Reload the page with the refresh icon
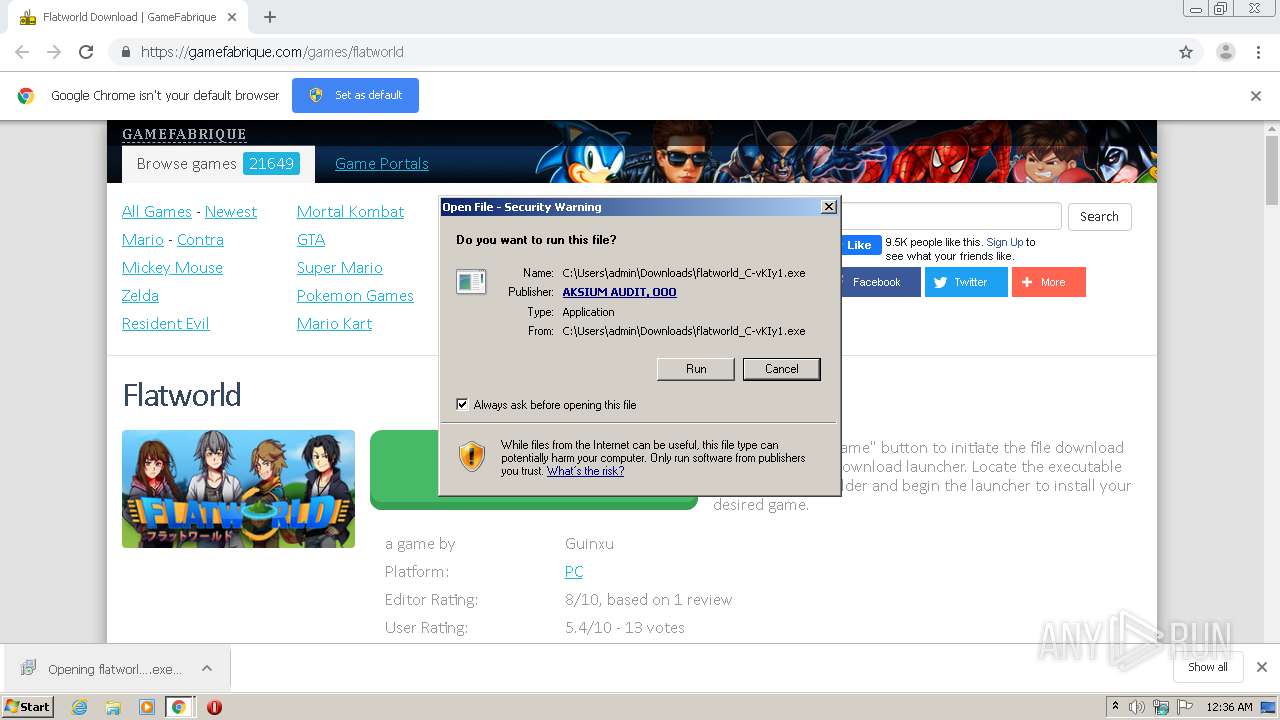 [x=86, y=52]
